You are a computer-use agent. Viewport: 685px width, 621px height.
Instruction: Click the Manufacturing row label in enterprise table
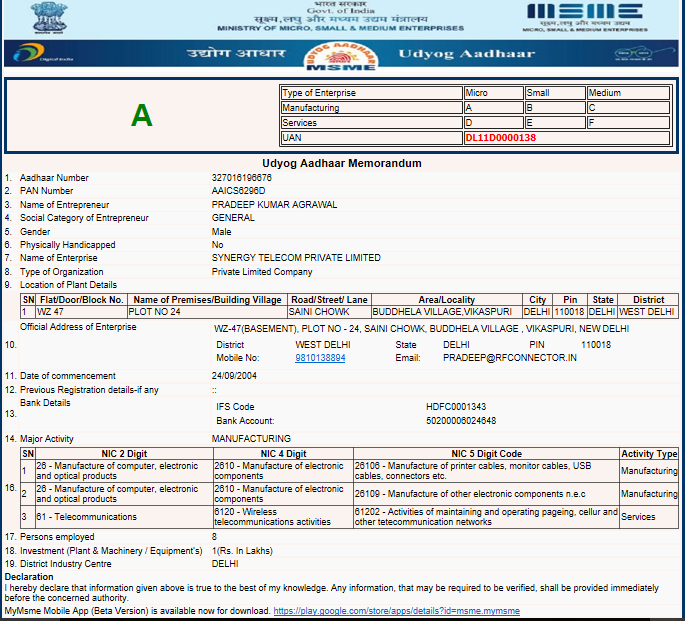(371, 108)
